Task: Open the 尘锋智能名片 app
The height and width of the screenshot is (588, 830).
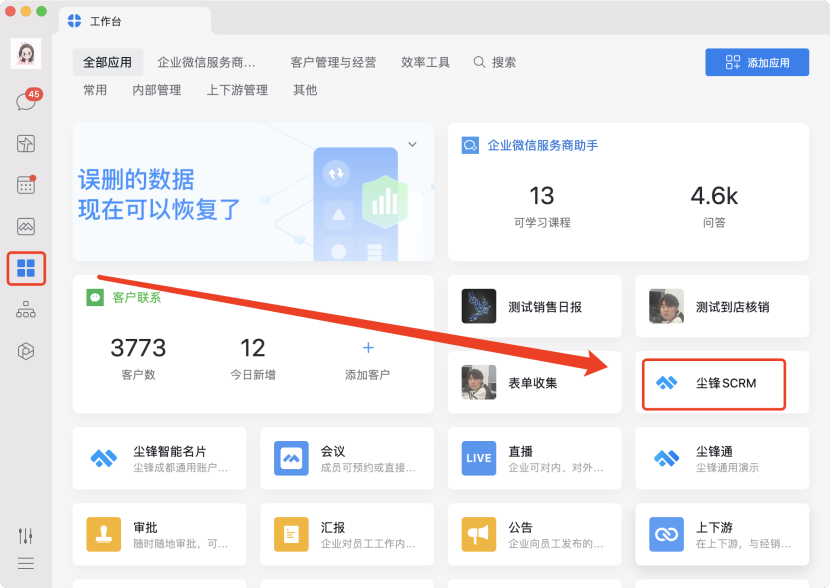Action: click(x=159, y=458)
